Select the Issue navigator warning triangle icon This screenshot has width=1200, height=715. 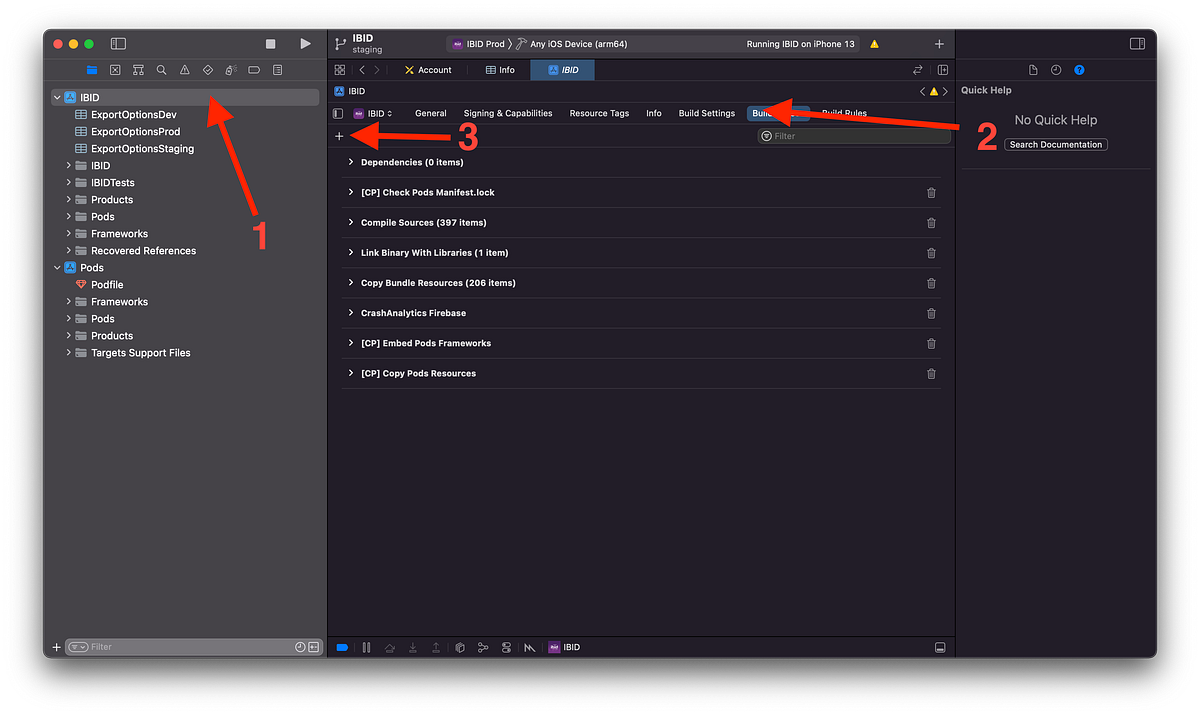(x=184, y=70)
